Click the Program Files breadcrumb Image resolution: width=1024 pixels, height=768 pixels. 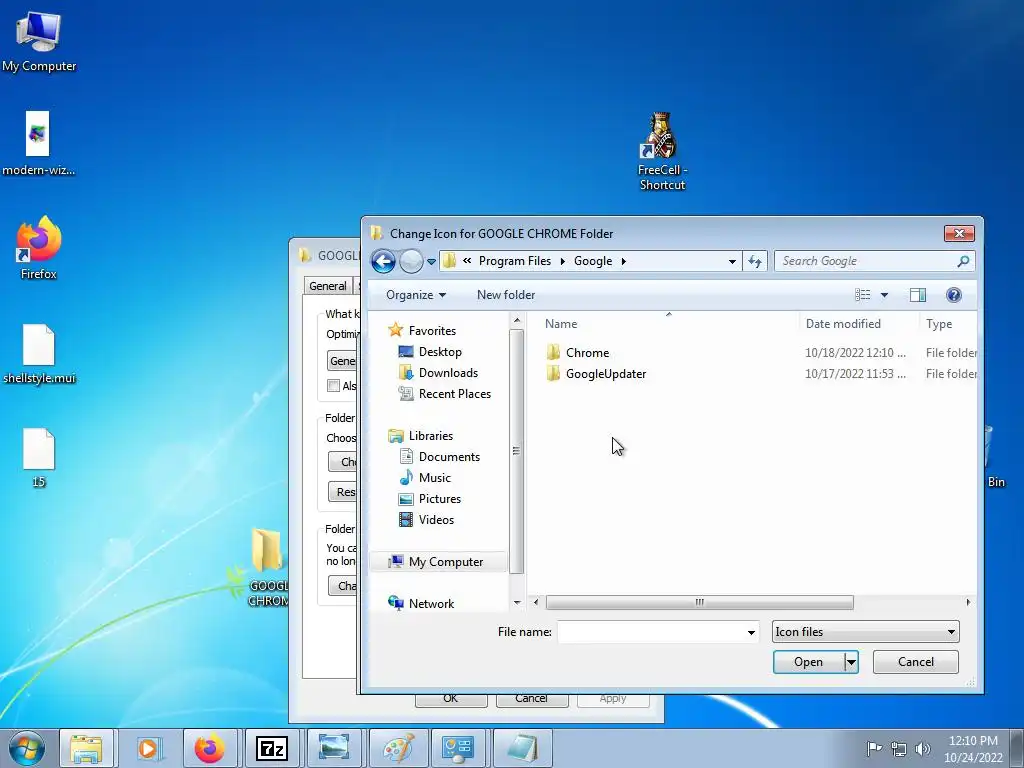point(515,261)
